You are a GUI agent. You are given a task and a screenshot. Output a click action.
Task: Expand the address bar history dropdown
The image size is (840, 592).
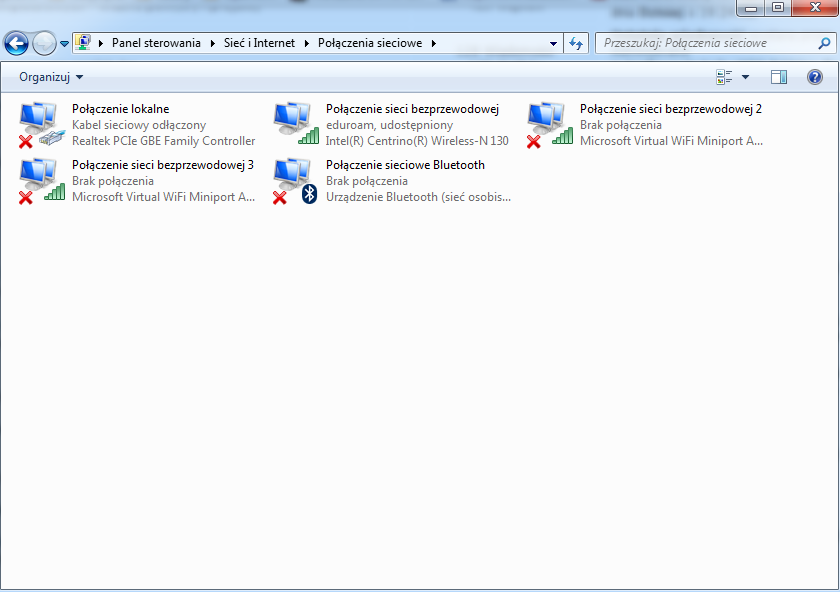click(x=554, y=44)
